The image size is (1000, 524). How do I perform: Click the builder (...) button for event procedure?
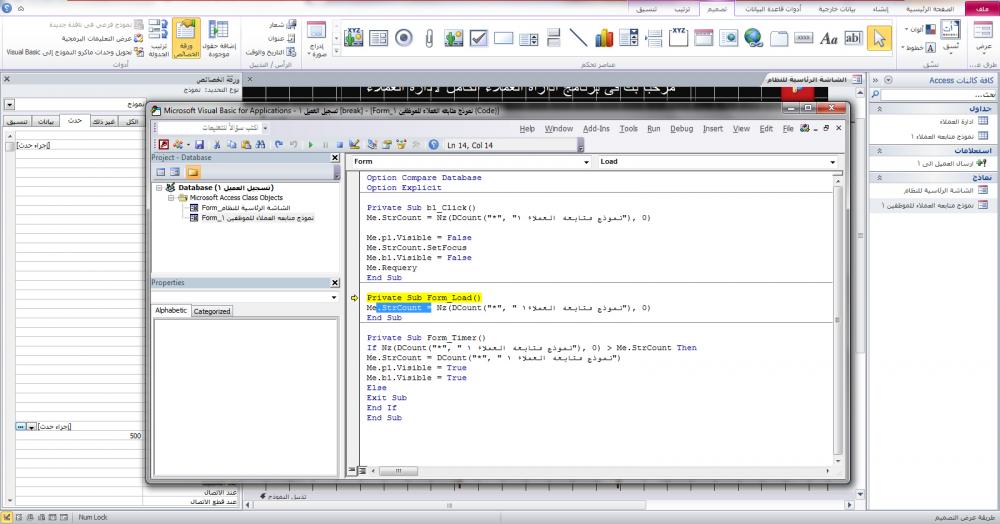click(x=20, y=426)
